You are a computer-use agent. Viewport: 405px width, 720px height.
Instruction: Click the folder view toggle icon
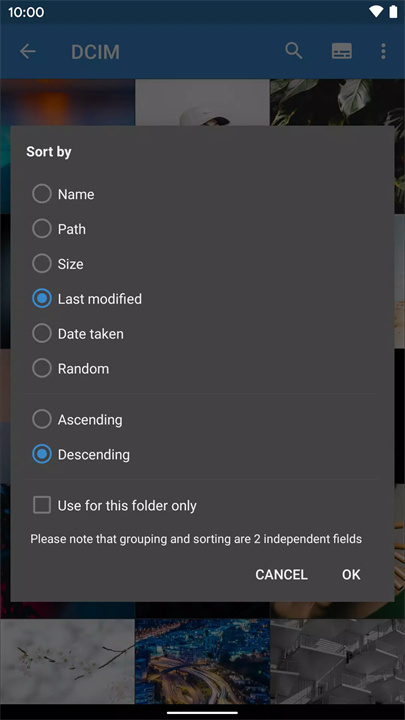point(342,51)
